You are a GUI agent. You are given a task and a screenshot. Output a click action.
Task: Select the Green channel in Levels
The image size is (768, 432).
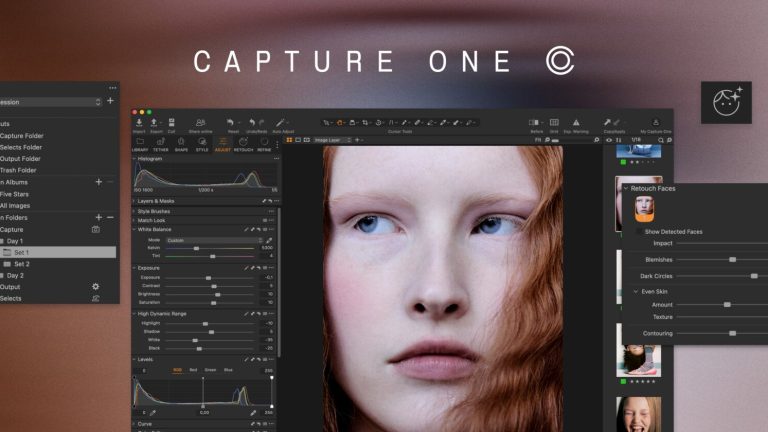210,370
